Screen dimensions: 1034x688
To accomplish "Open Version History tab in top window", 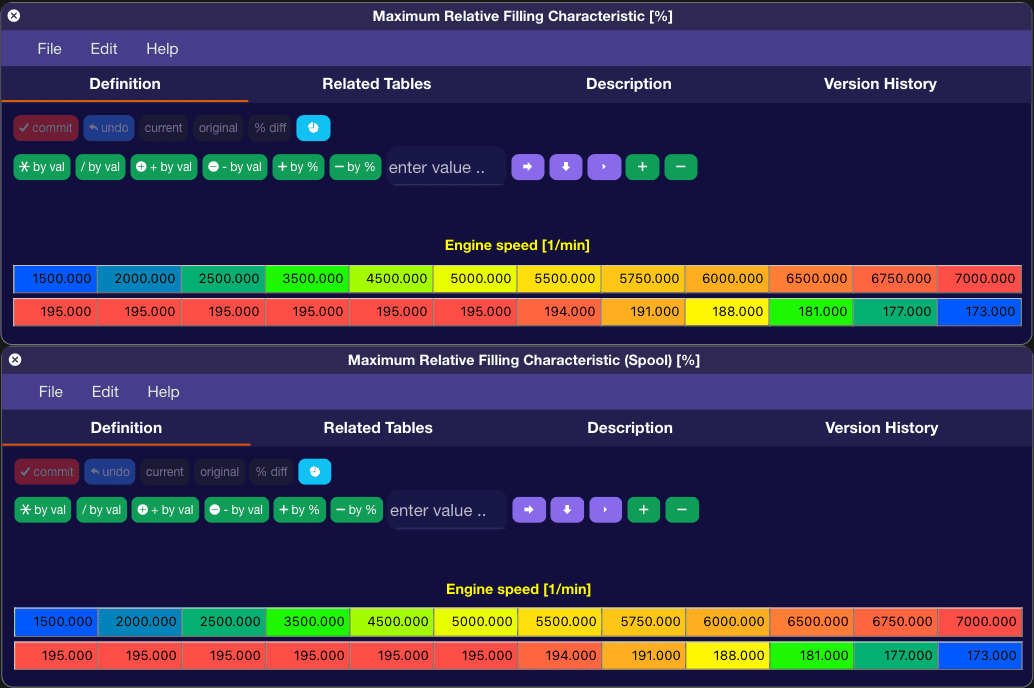I will tap(880, 84).
